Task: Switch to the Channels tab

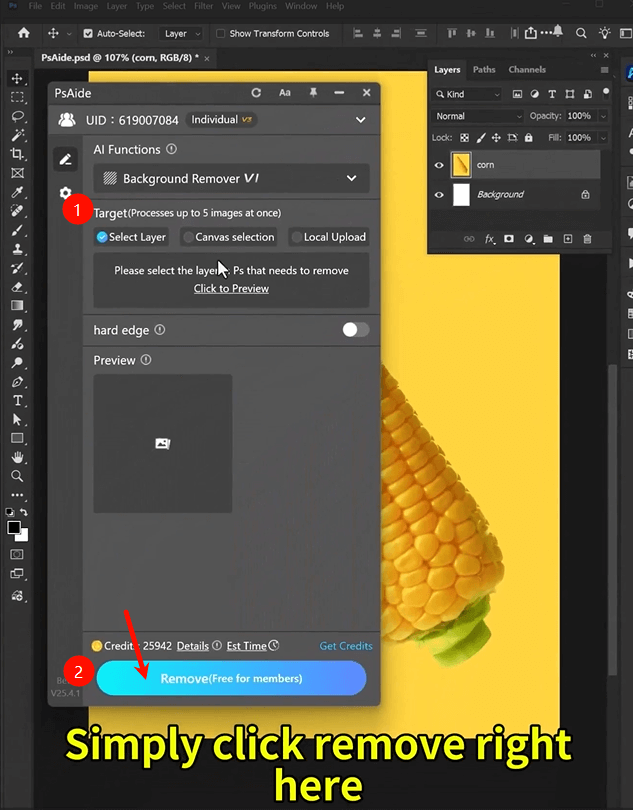Action: pyautogui.click(x=527, y=69)
